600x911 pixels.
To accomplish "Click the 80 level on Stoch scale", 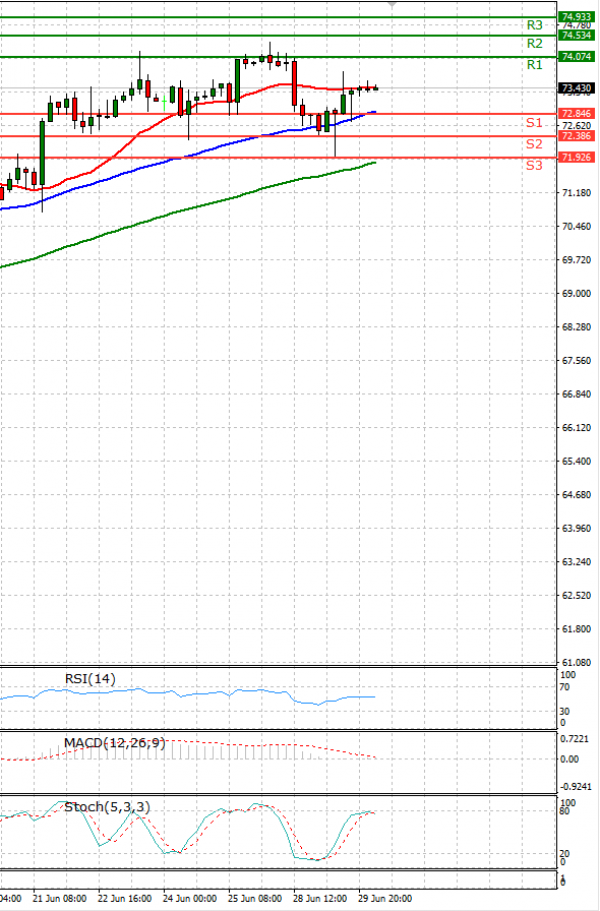I will point(564,812).
